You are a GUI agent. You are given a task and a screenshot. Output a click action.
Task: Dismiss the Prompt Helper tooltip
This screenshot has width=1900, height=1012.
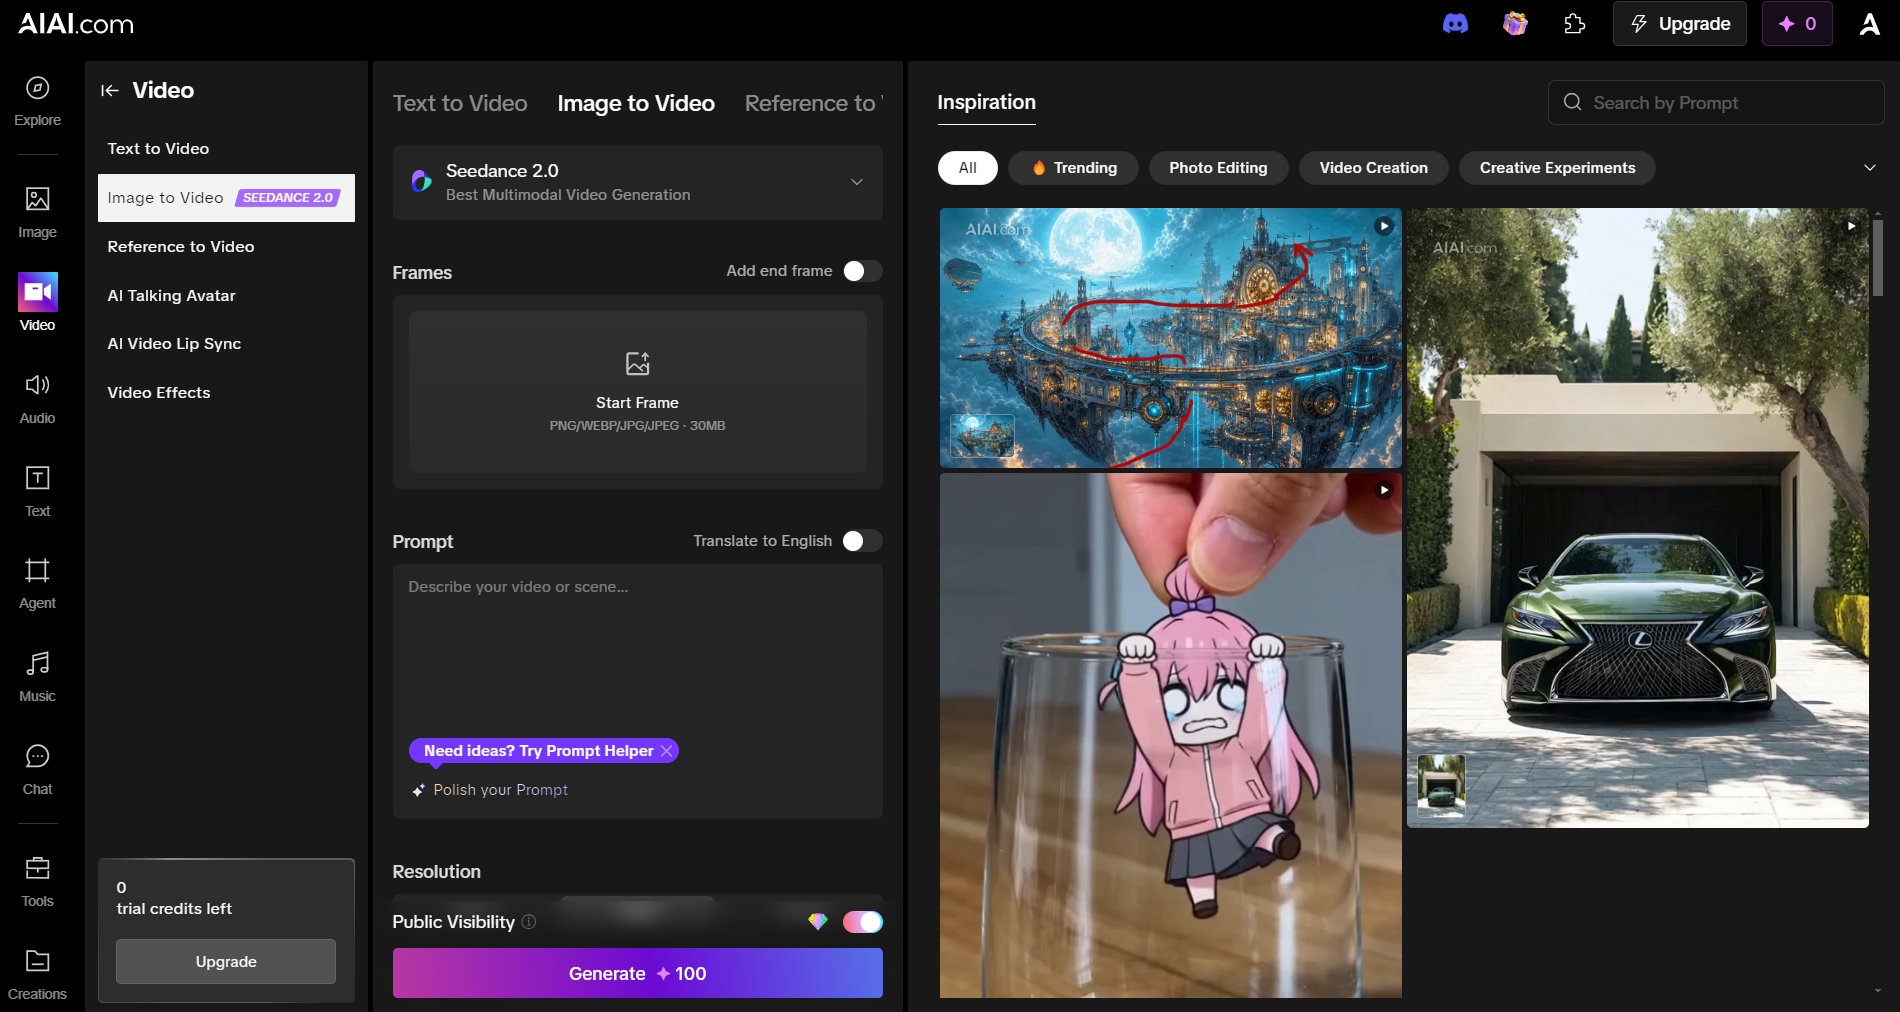667,751
